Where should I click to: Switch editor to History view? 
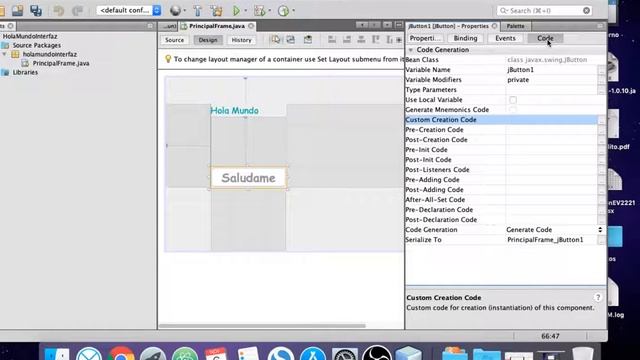click(241, 40)
